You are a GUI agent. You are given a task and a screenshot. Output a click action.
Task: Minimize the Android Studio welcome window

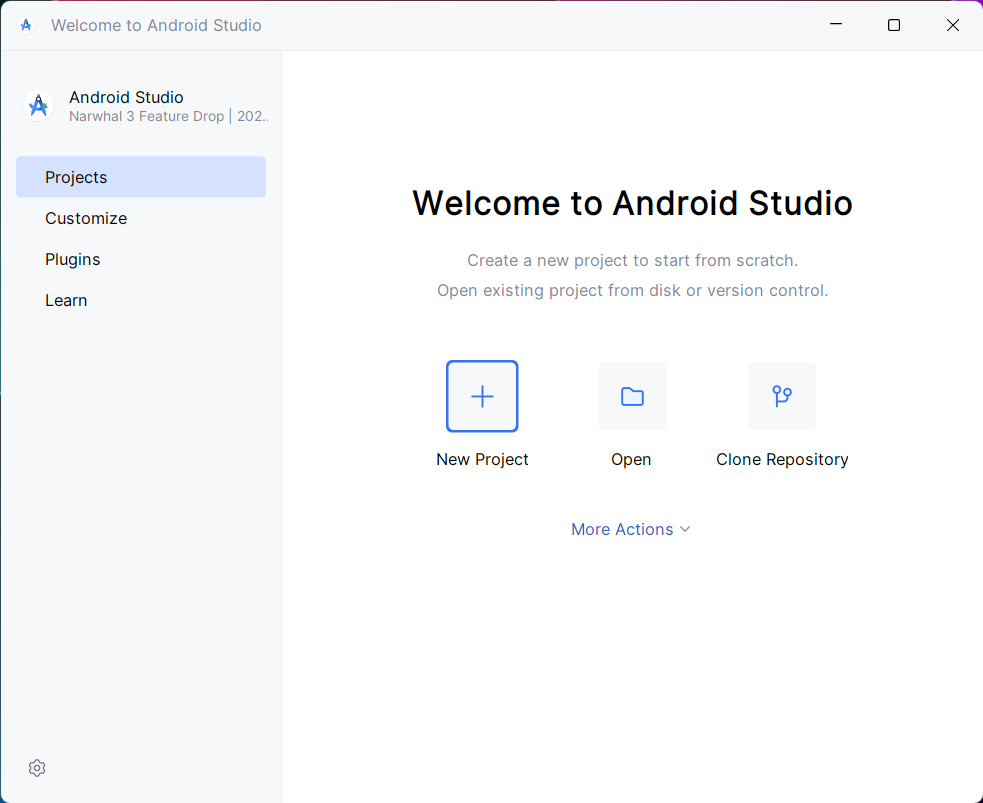(x=835, y=25)
